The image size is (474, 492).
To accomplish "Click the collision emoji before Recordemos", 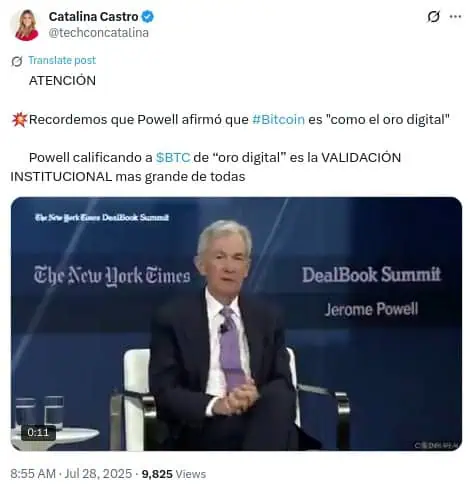I will [19, 120].
